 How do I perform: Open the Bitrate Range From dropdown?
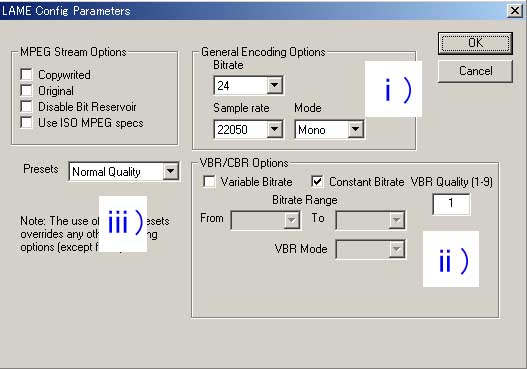click(266, 220)
